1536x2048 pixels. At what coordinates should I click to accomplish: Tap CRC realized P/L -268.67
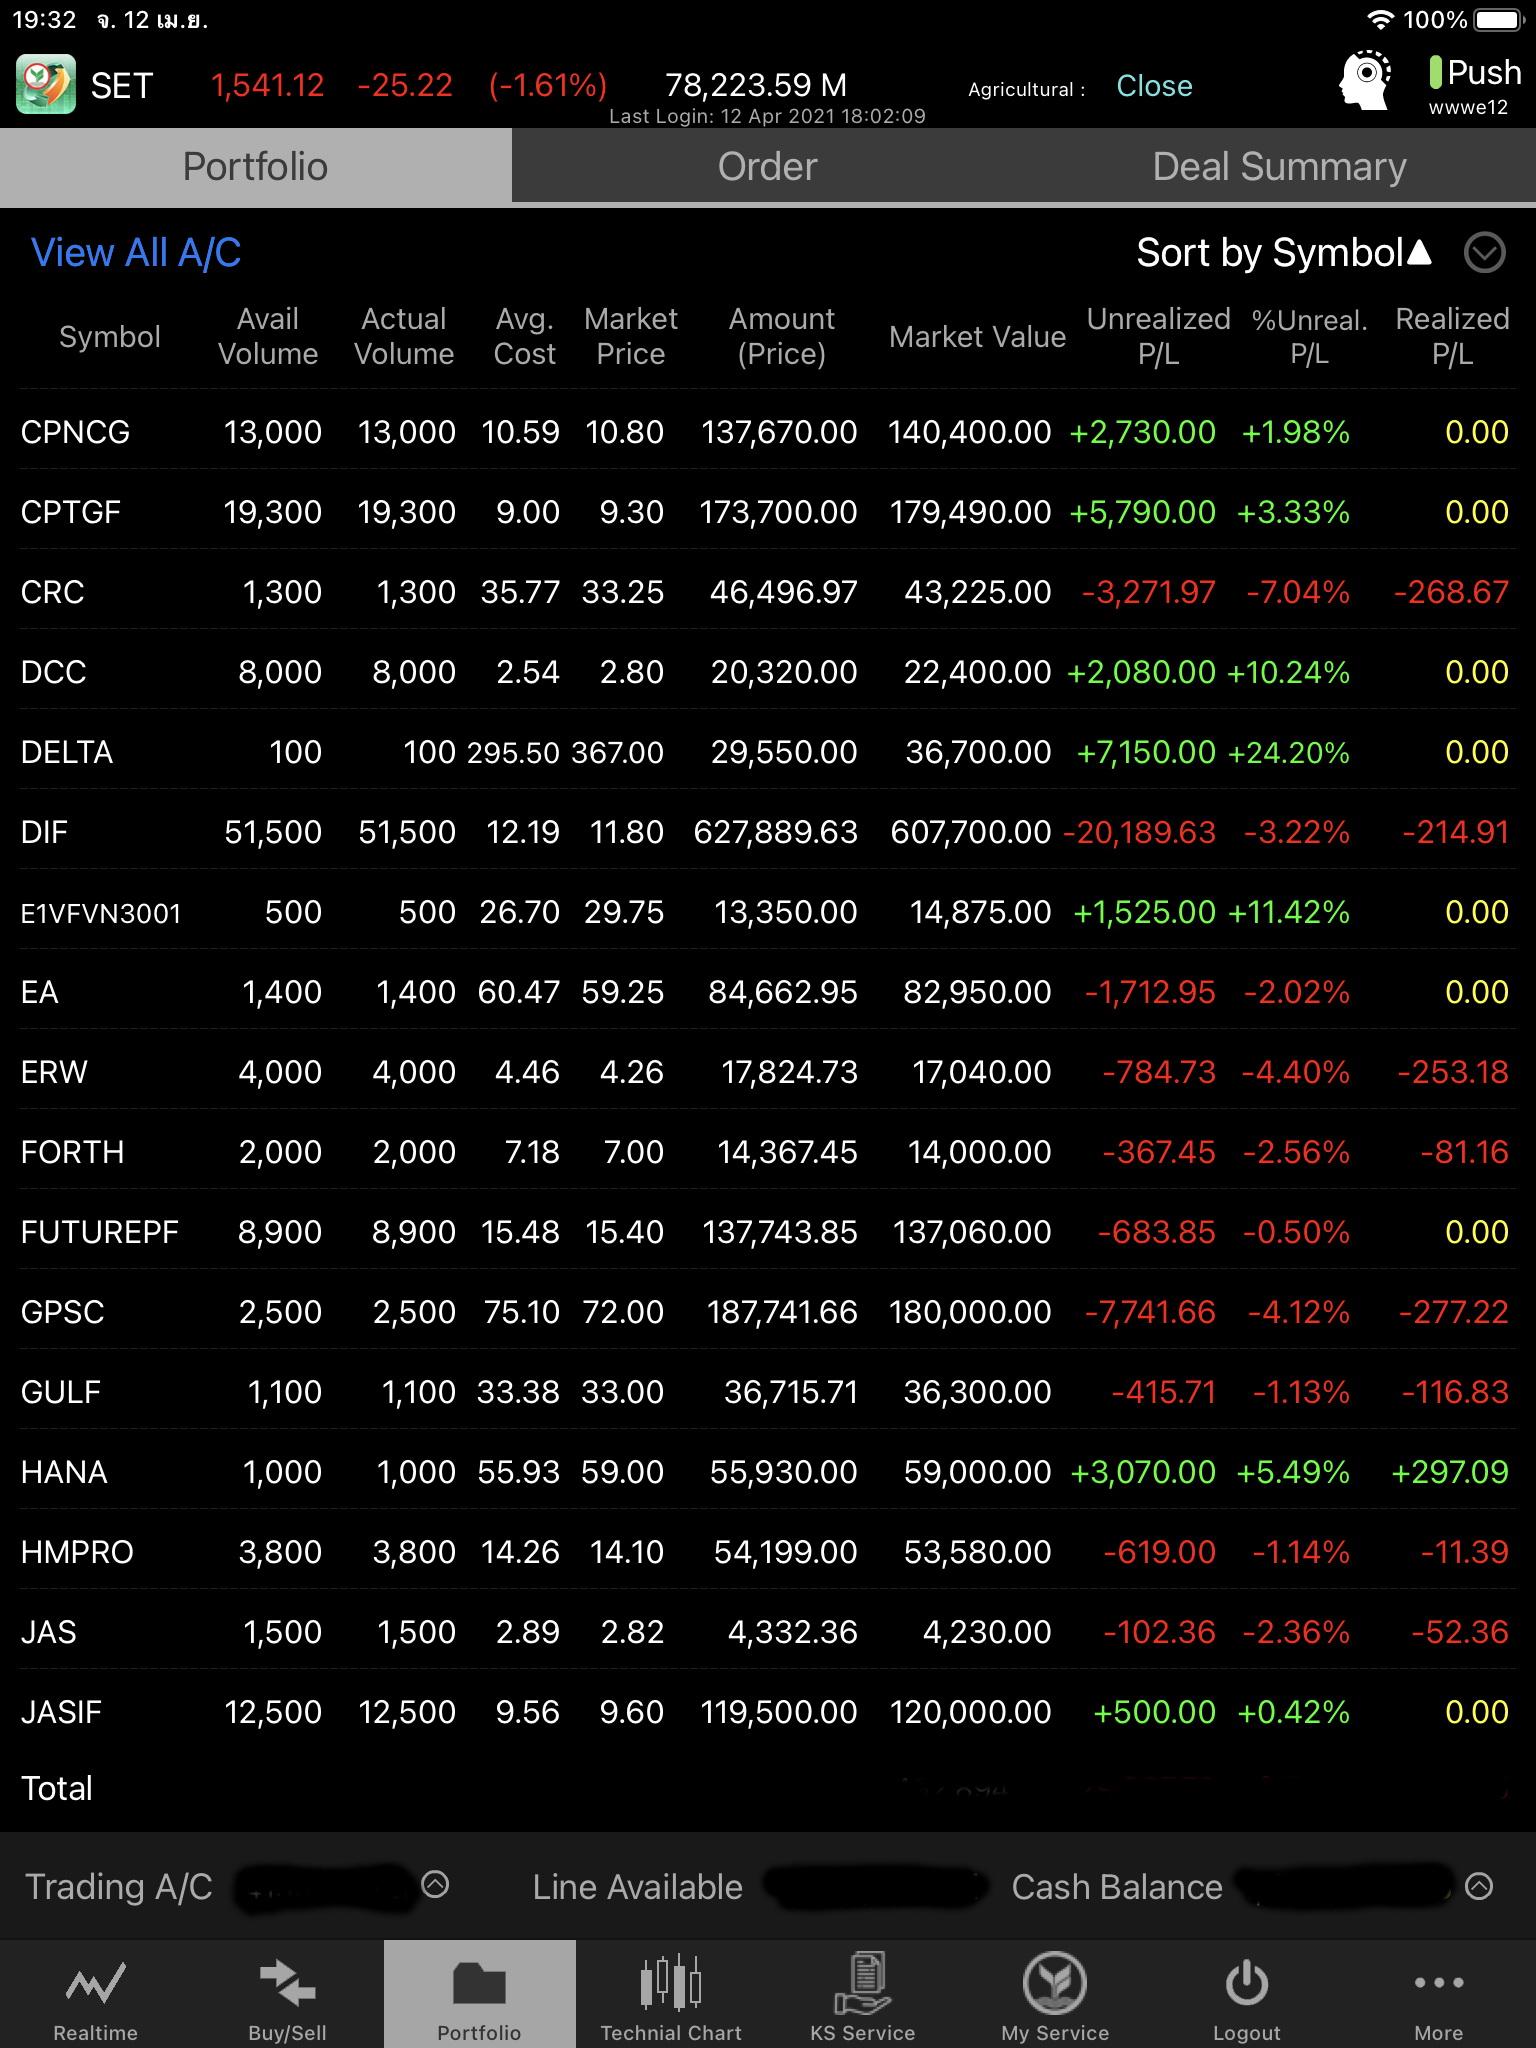point(1451,592)
